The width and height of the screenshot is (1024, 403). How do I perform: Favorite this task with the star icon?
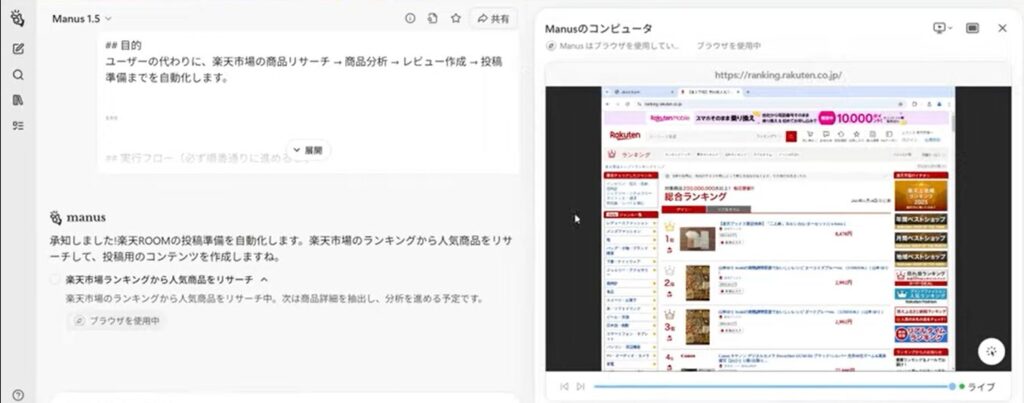pos(456,18)
